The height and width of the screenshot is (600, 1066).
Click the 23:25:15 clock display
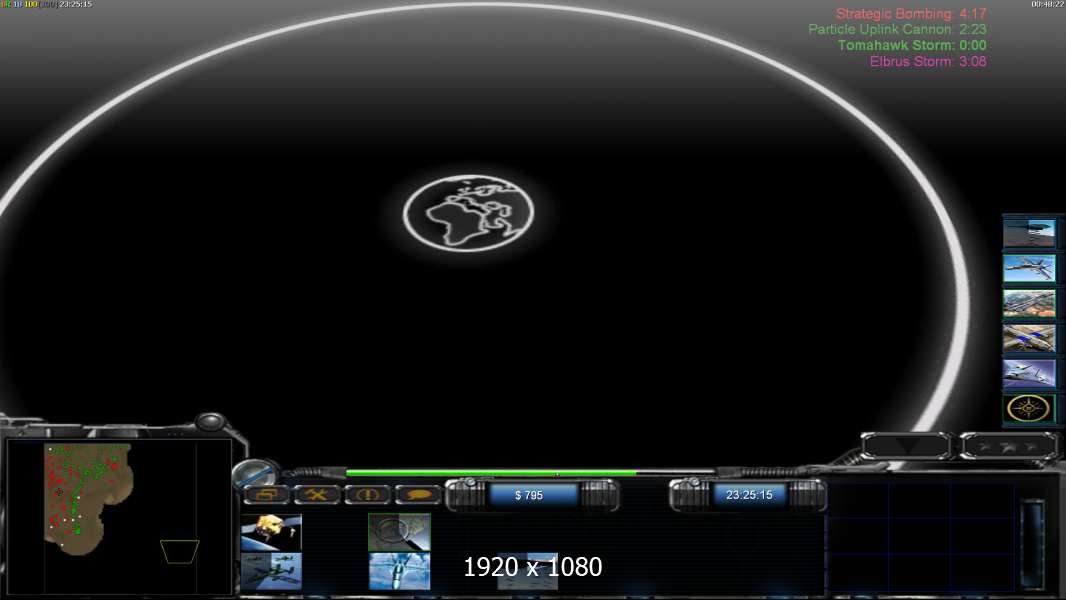pyautogui.click(x=749, y=495)
